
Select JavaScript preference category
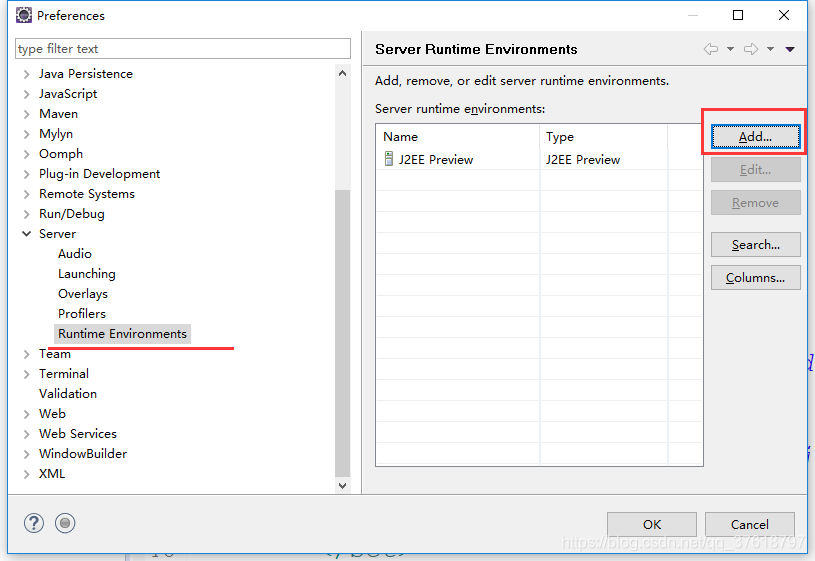68,94
